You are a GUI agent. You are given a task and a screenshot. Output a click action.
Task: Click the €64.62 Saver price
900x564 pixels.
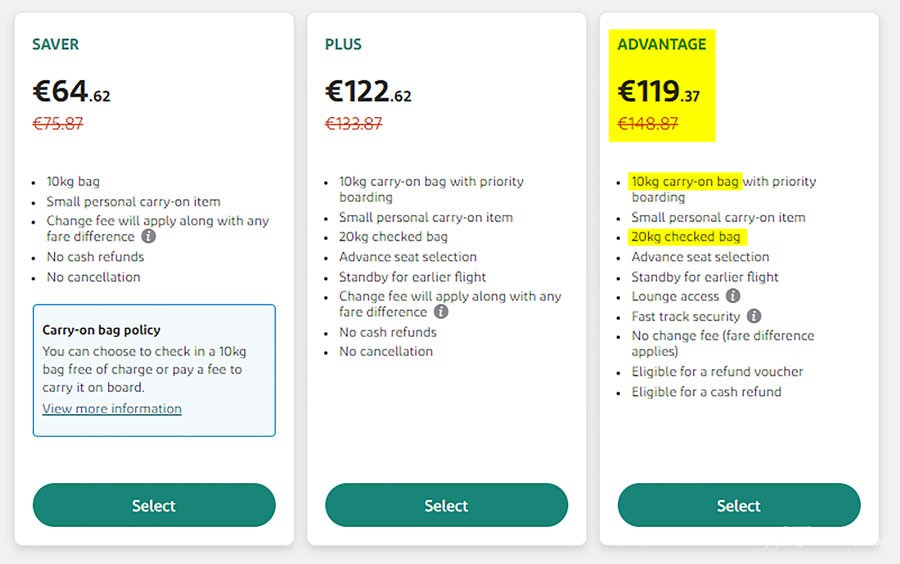(x=71, y=92)
